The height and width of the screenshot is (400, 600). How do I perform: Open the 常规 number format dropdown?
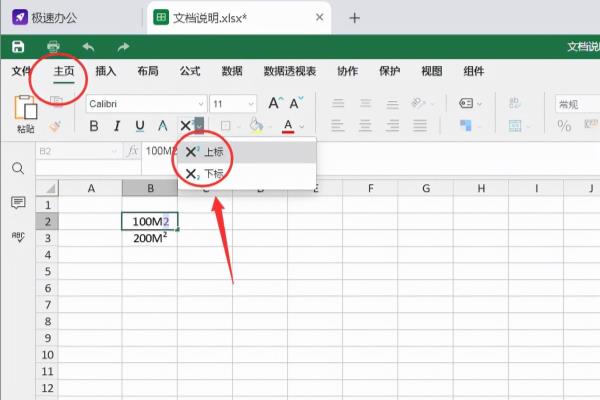577,104
